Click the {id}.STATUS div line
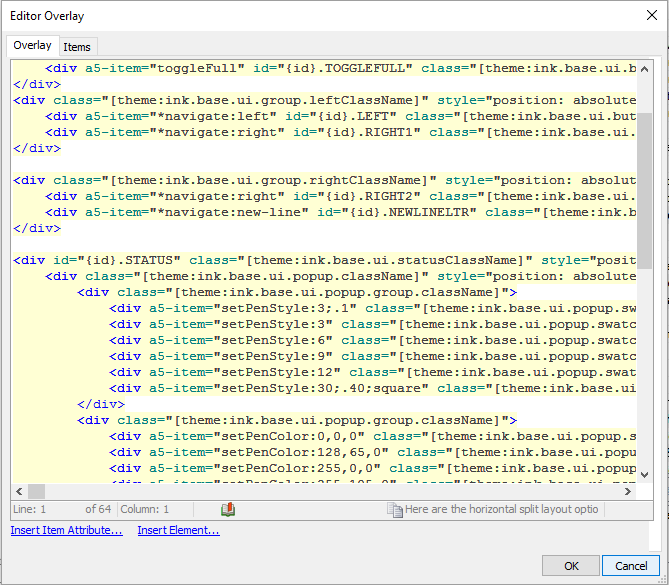669x585 pixels. pyautogui.click(x=325, y=260)
